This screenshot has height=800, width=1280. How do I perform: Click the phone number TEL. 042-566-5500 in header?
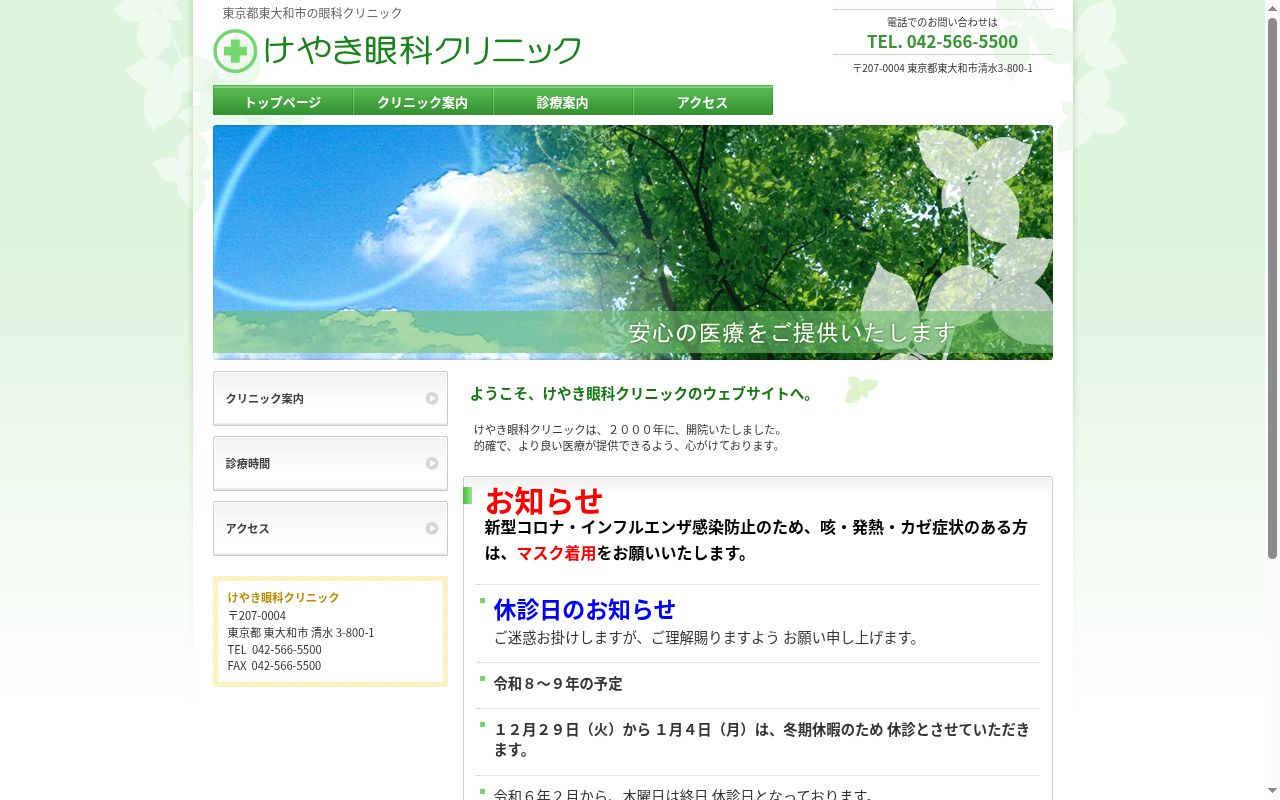pos(942,41)
